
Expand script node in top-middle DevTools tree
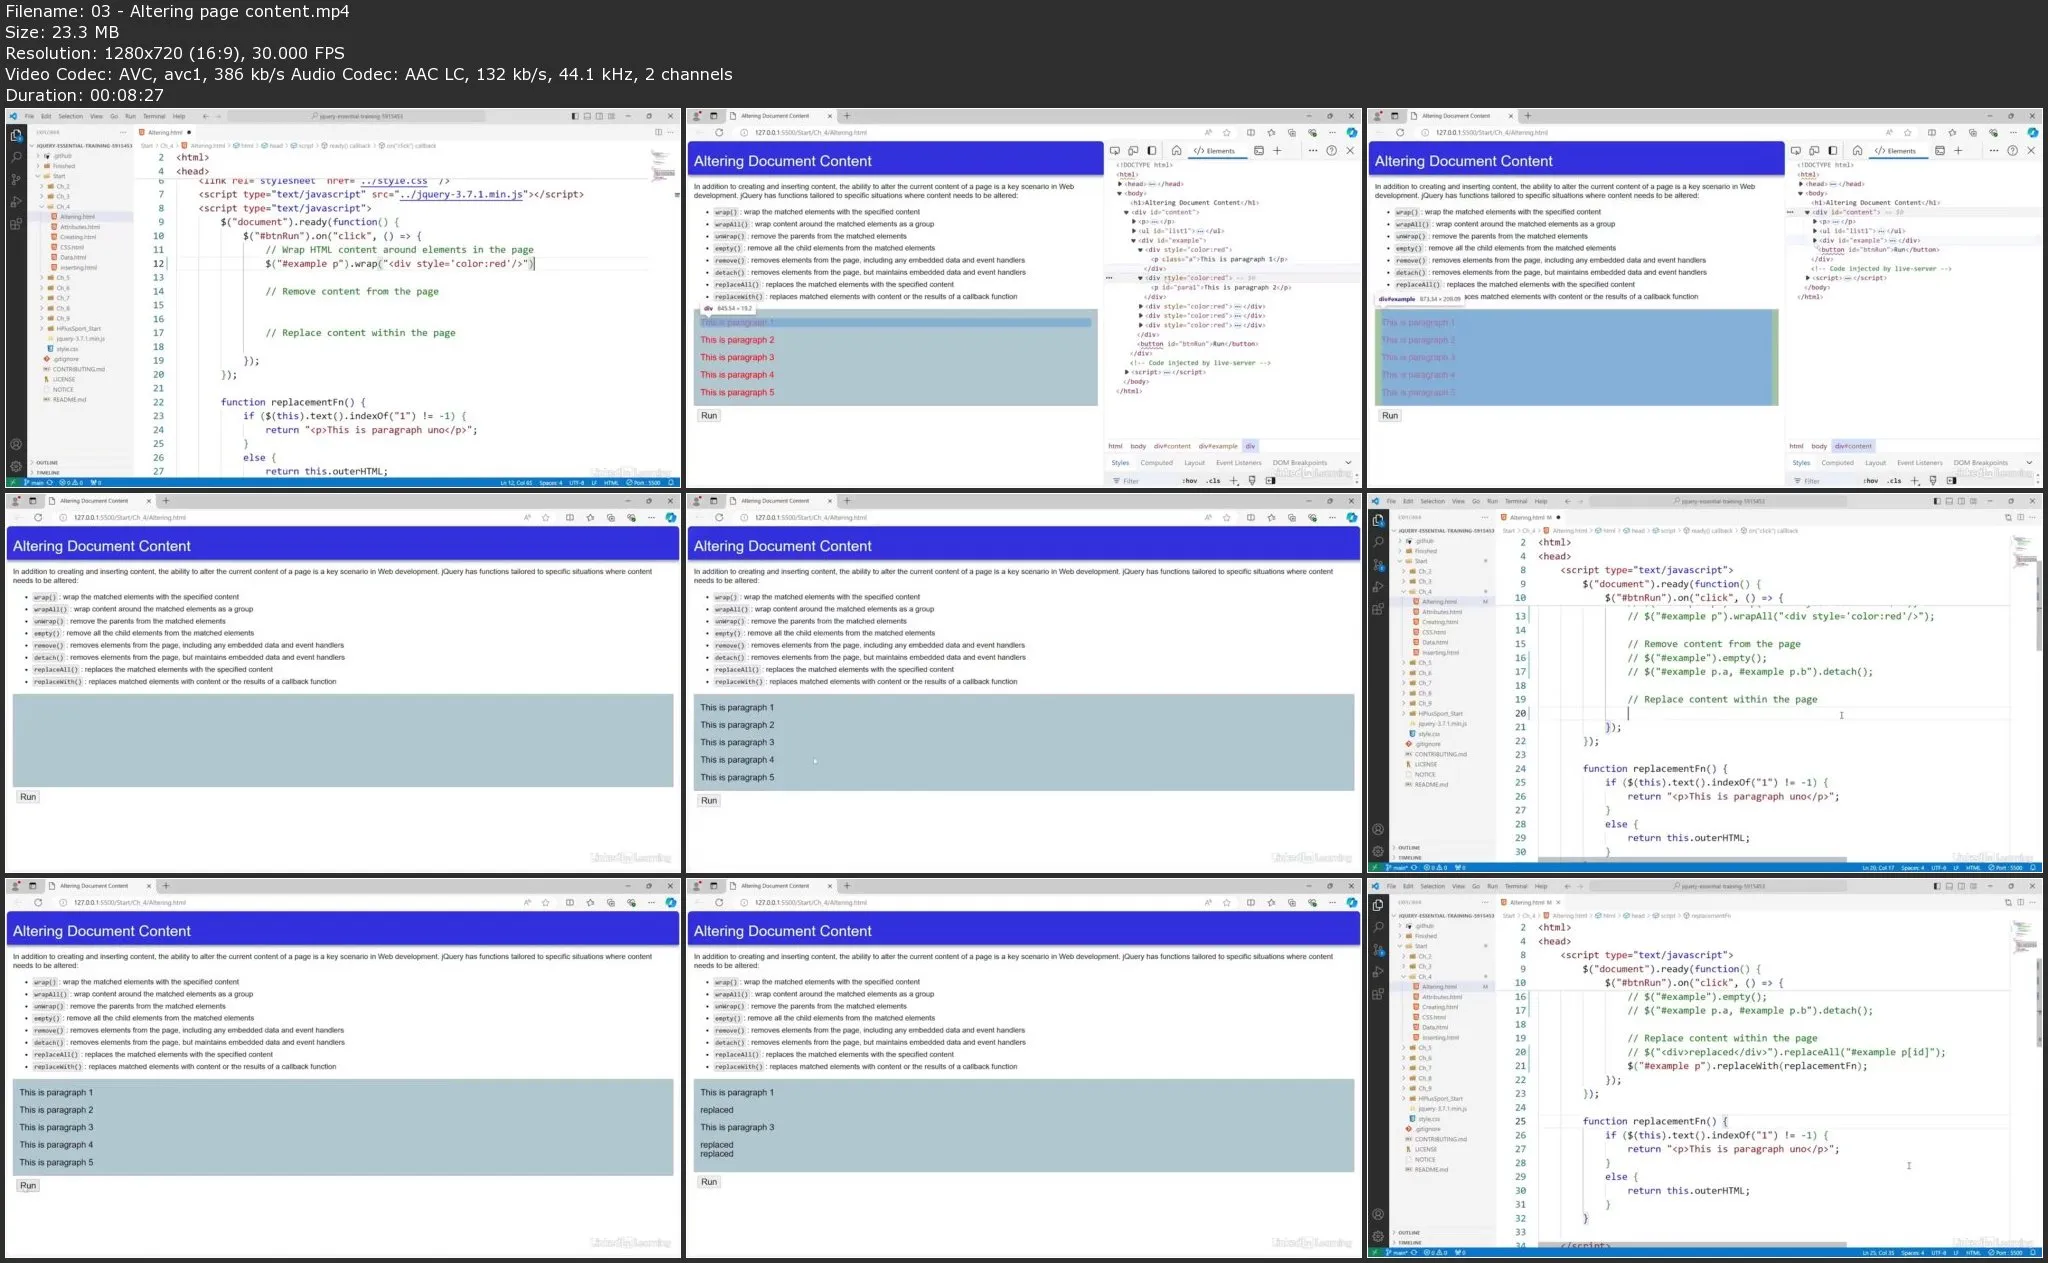click(x=1127, y=372)
